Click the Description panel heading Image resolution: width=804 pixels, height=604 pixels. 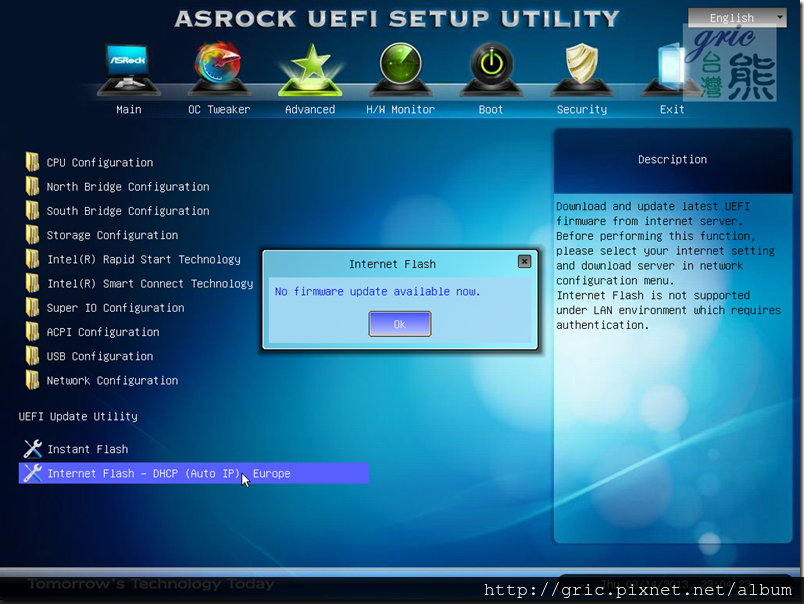(672, 159)
